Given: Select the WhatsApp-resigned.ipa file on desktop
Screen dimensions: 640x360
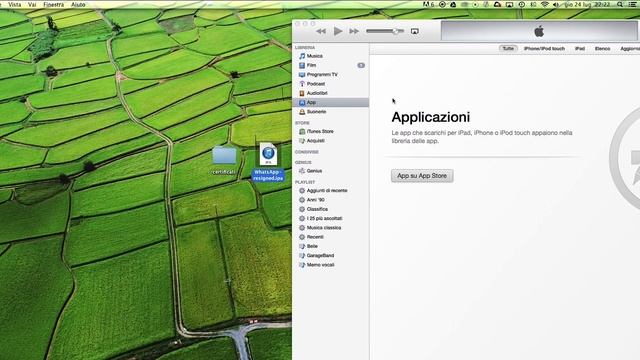Looking at the screenshot, I should pos(268,162).
